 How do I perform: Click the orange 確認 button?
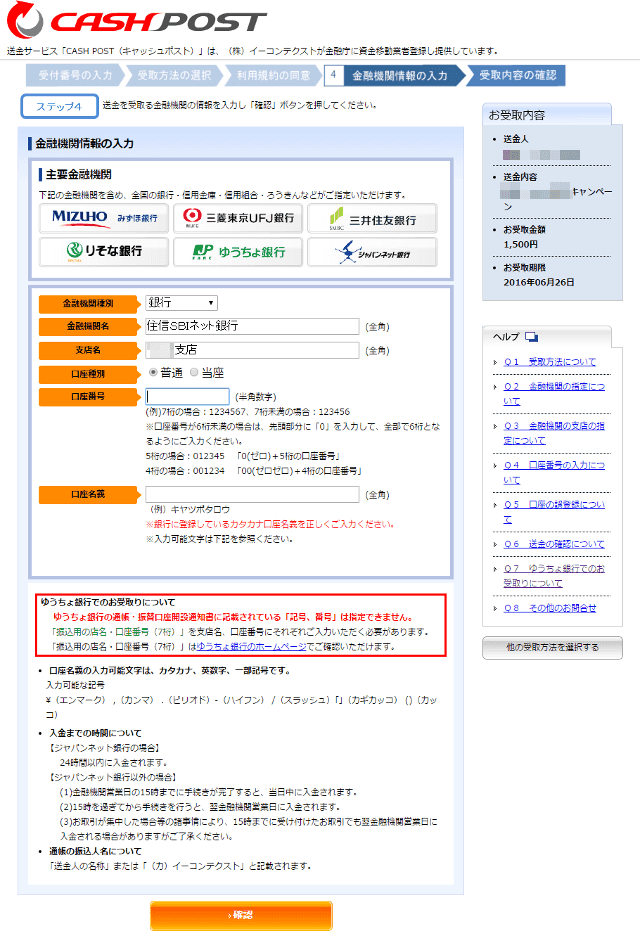[242, 916]
